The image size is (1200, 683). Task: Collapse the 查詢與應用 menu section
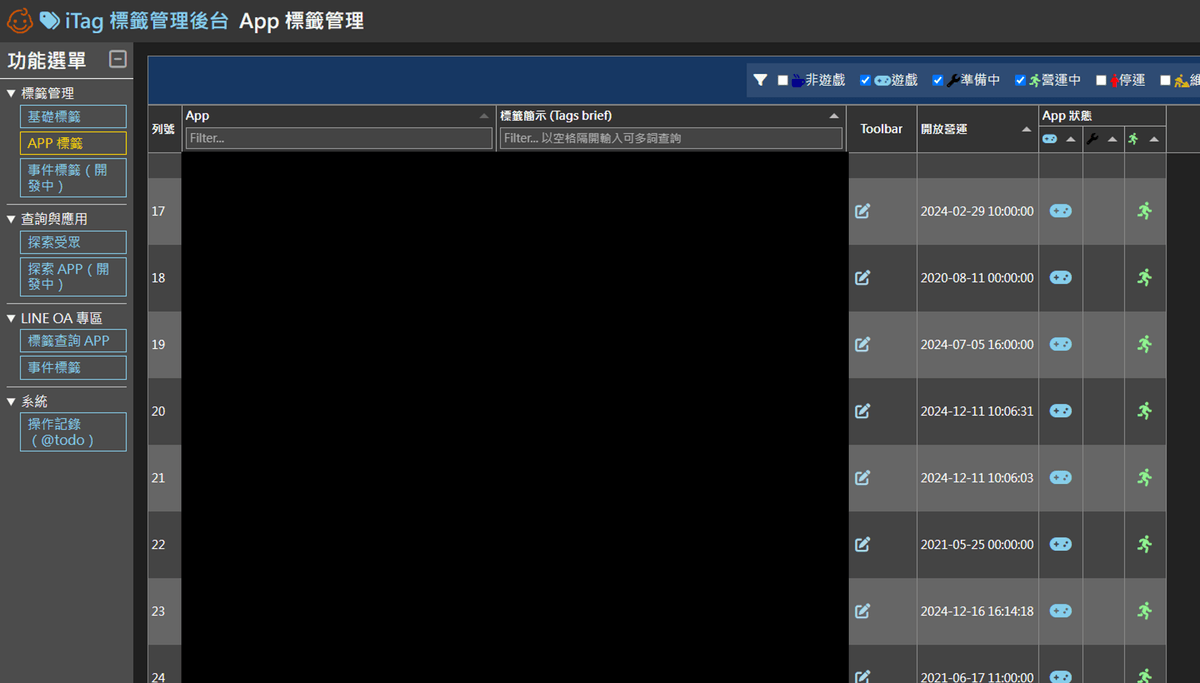coord(11,219)
